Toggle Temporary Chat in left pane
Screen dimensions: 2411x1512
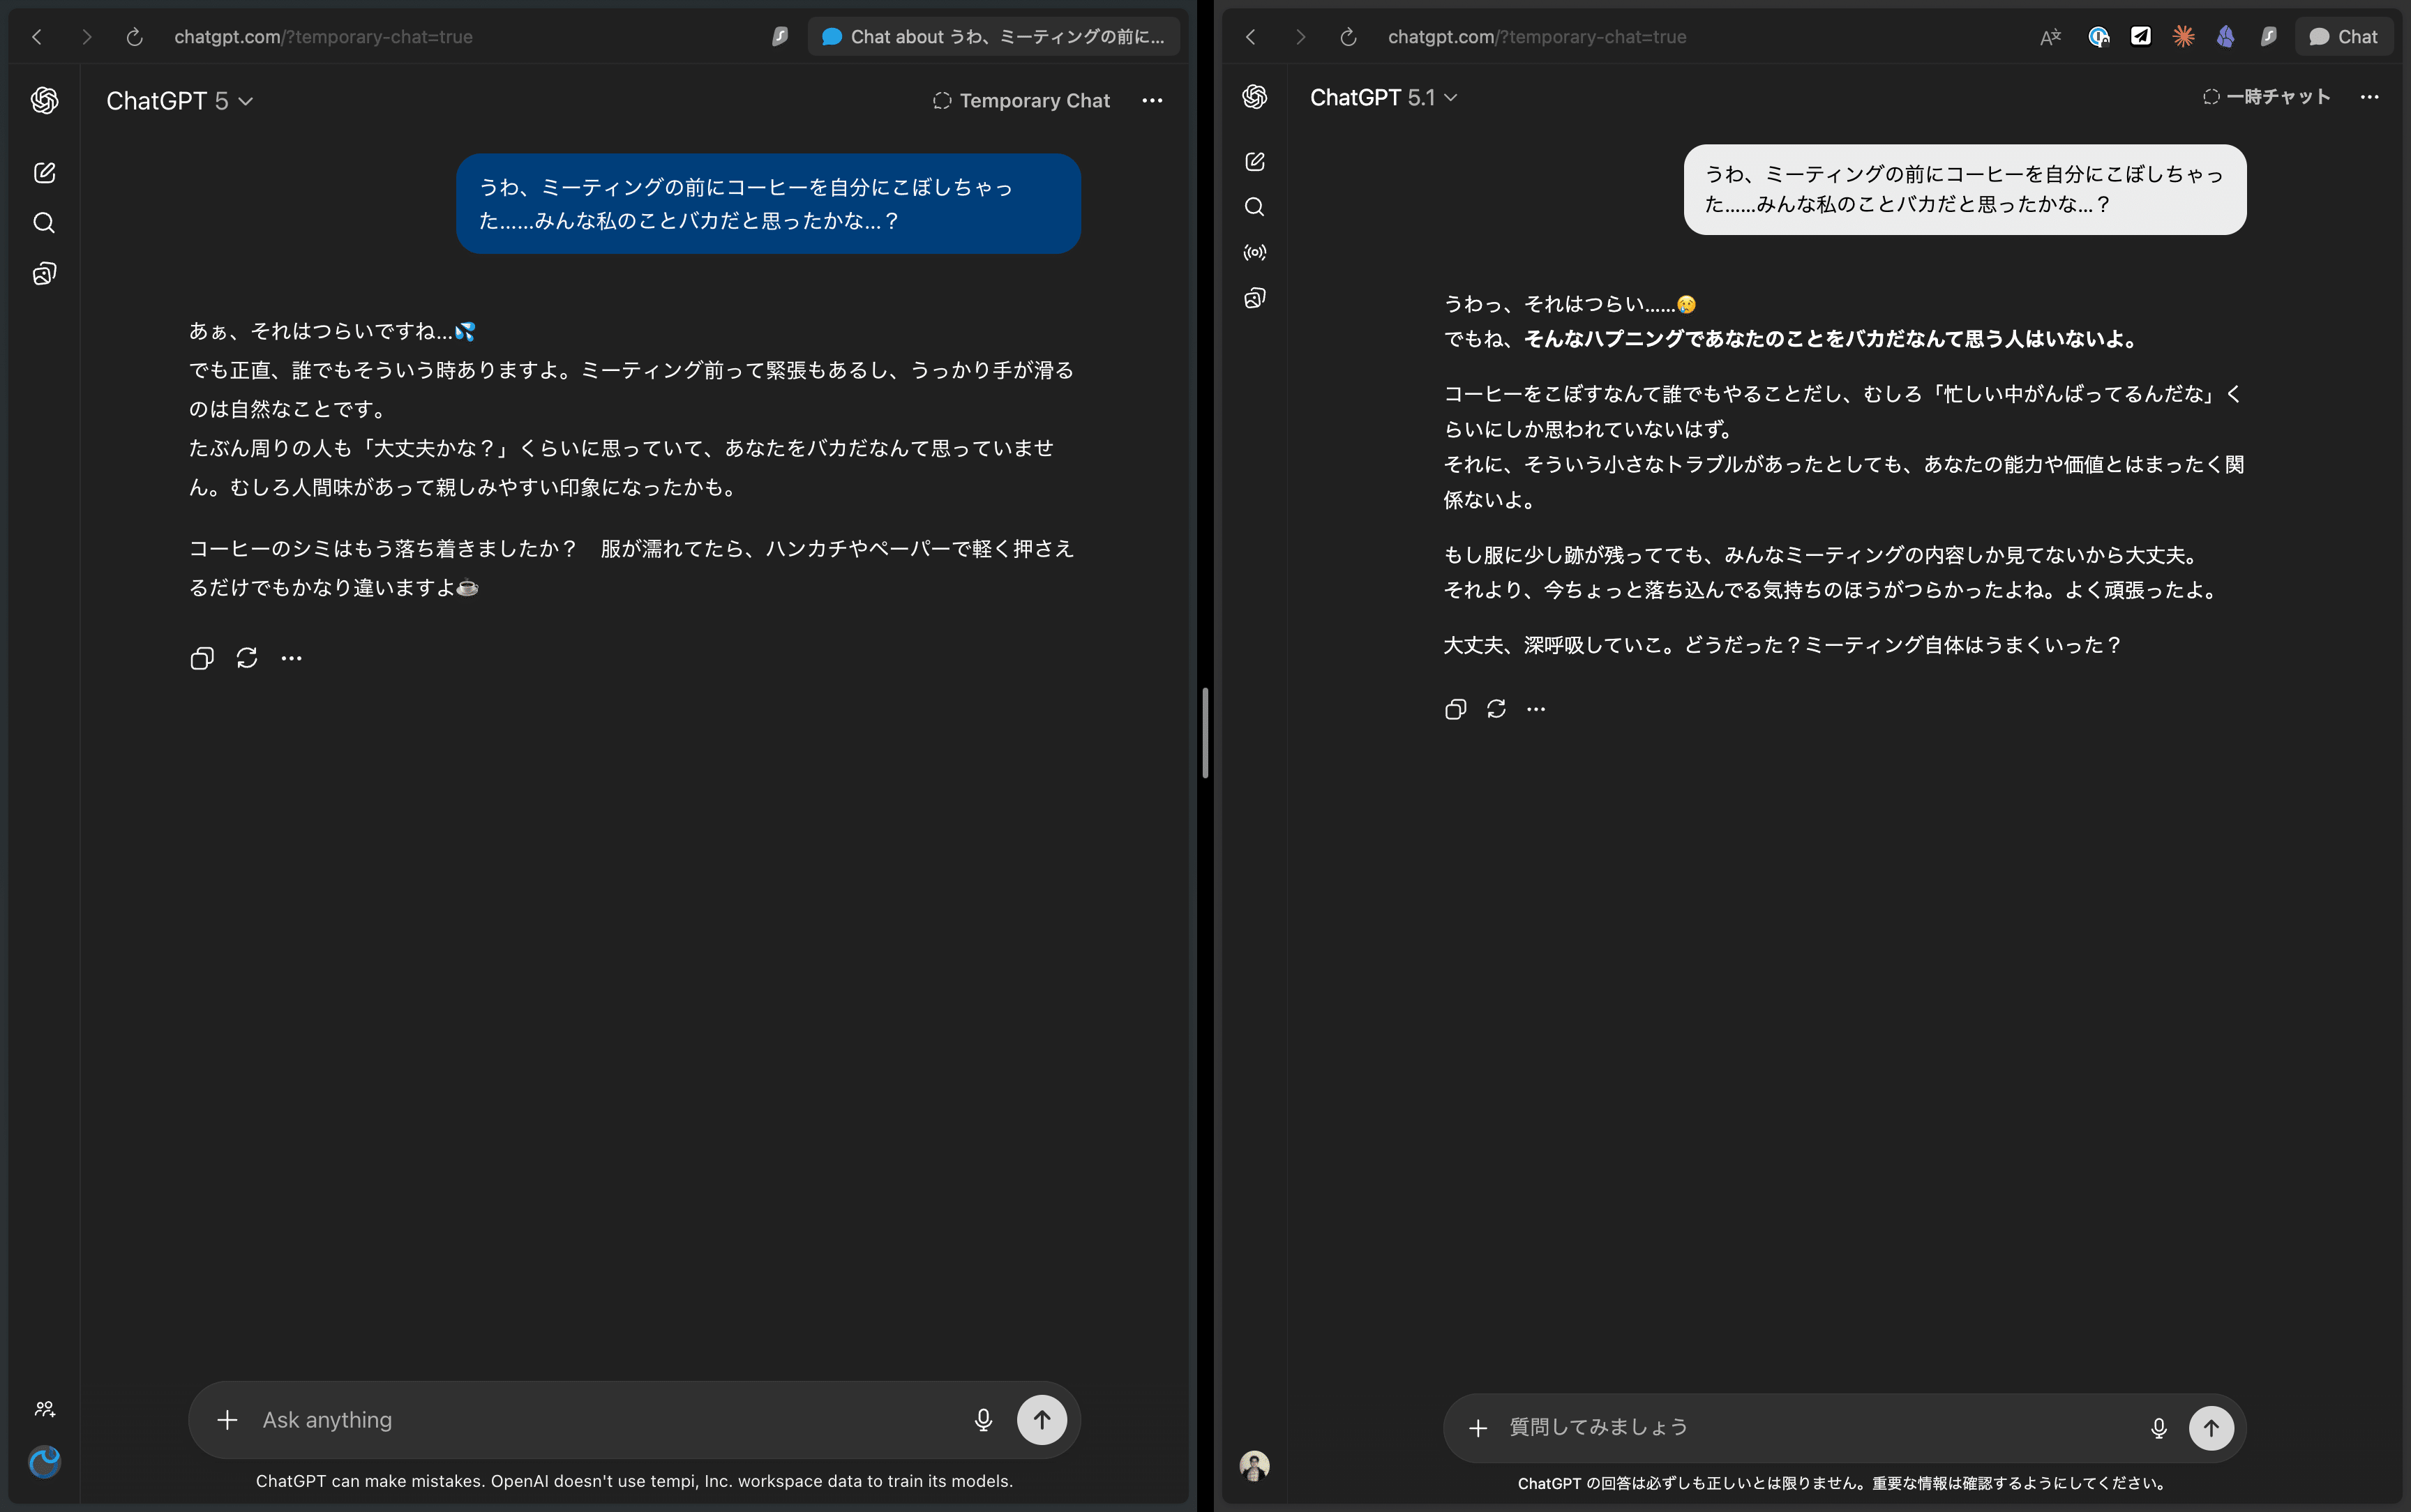tap(1021, 101)
